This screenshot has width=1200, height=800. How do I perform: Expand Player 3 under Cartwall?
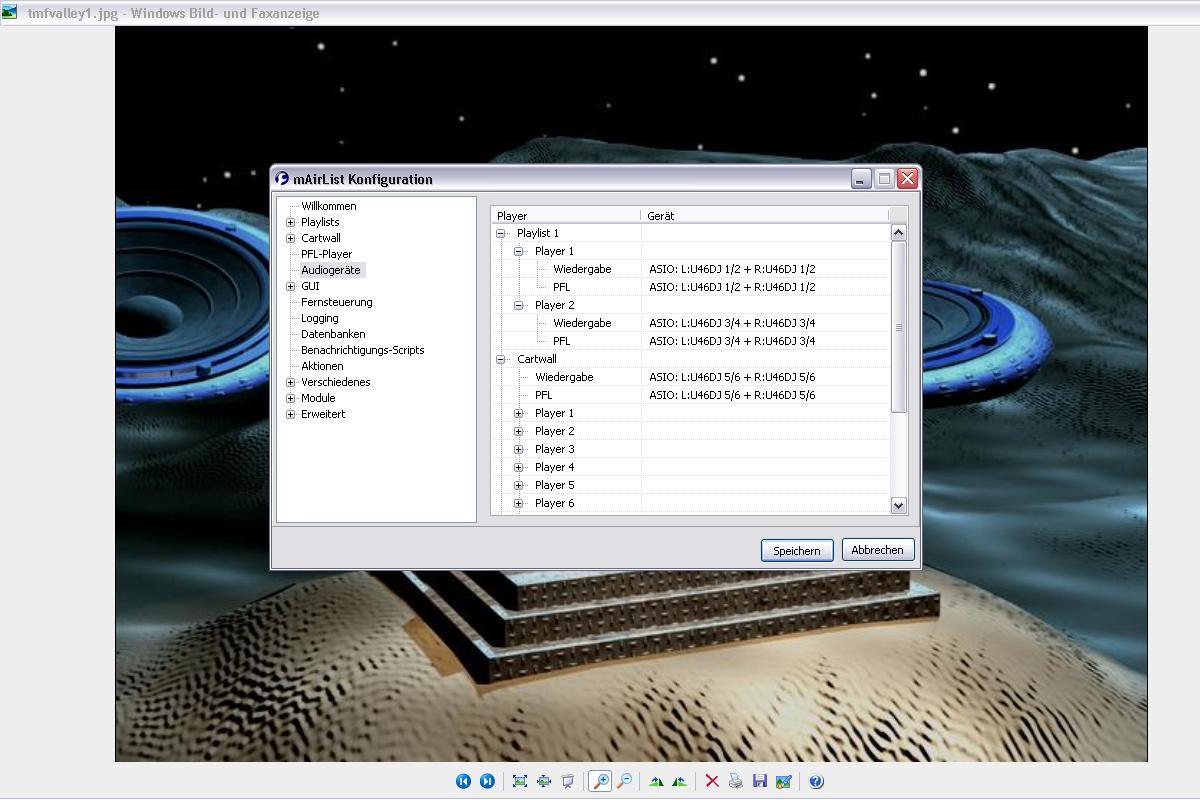pyautogui.click(x=519, y=449)
